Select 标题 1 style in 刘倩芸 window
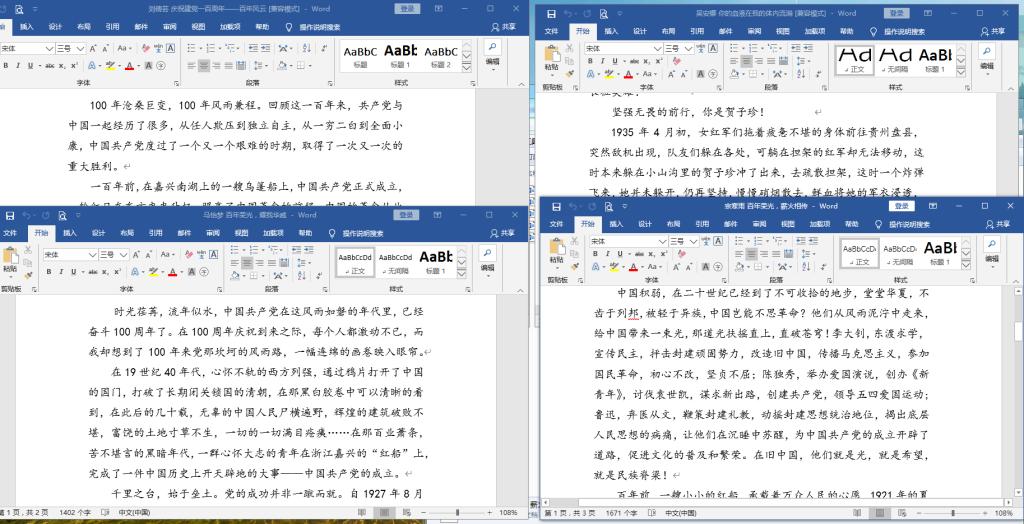Screen dimensions: 1024x524 tap(400, 56)
